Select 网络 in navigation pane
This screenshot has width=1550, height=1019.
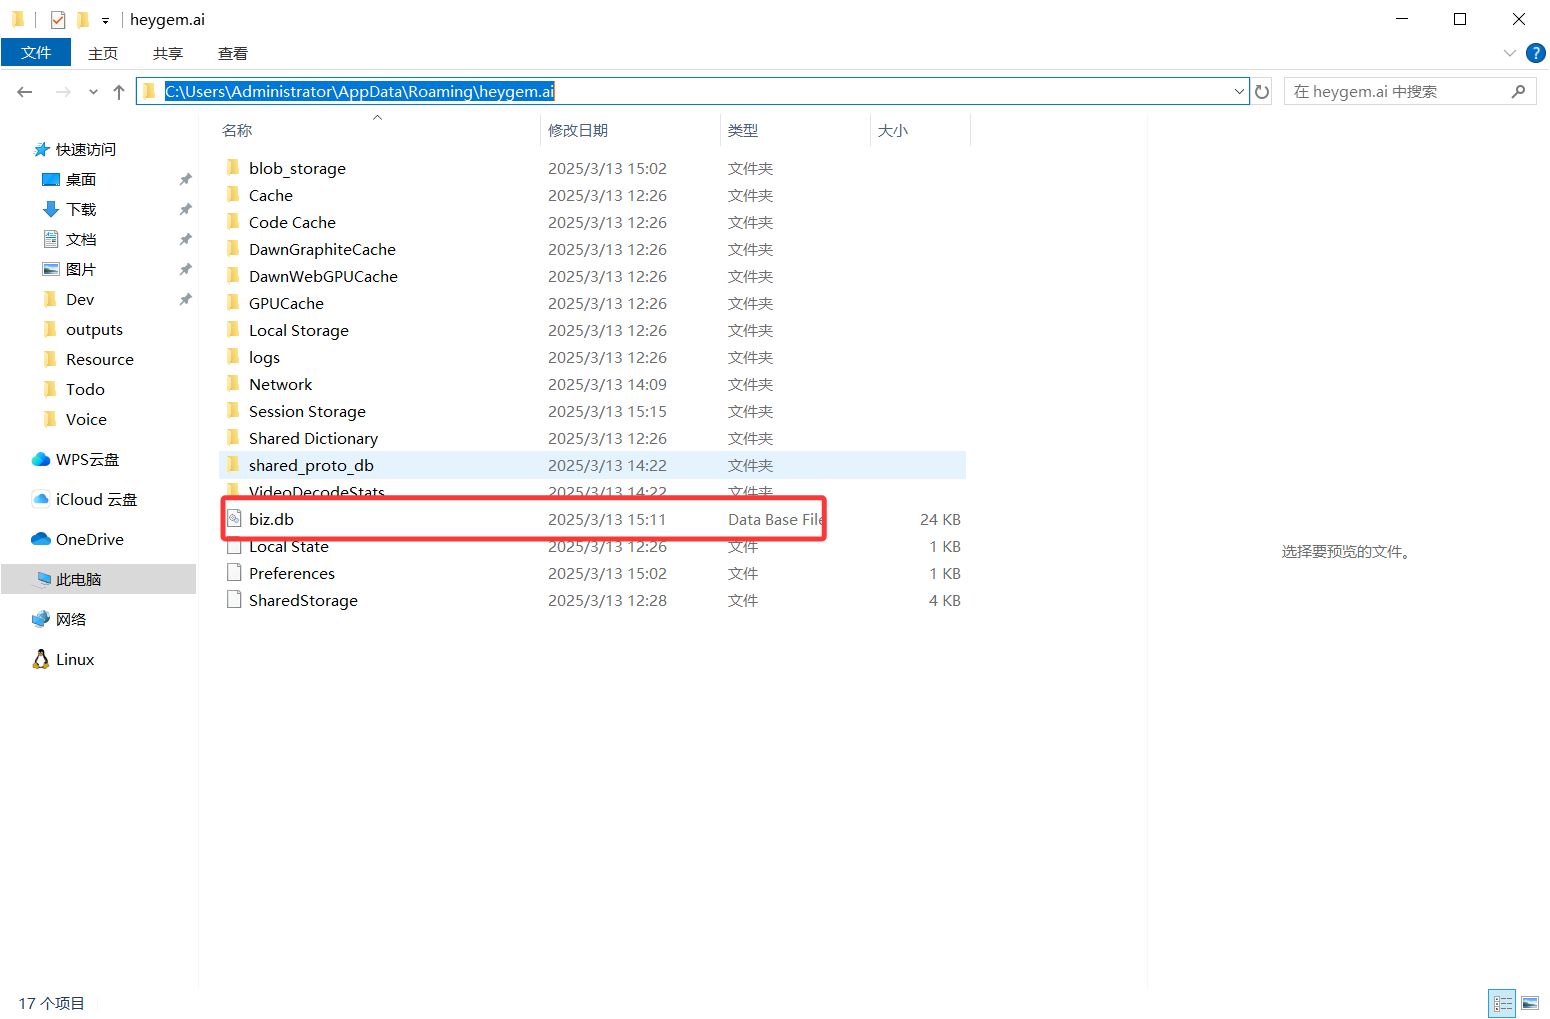click(71, 619)
